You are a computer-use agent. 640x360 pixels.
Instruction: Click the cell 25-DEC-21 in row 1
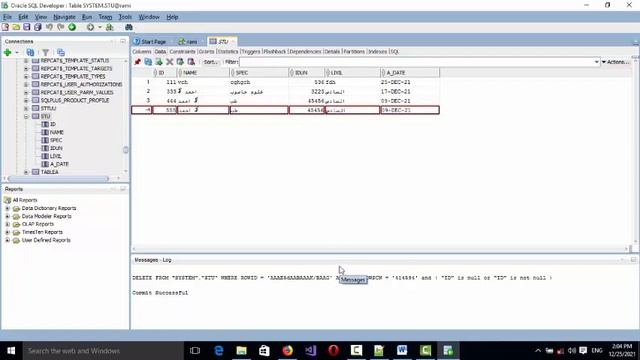(x=409, y=82)
